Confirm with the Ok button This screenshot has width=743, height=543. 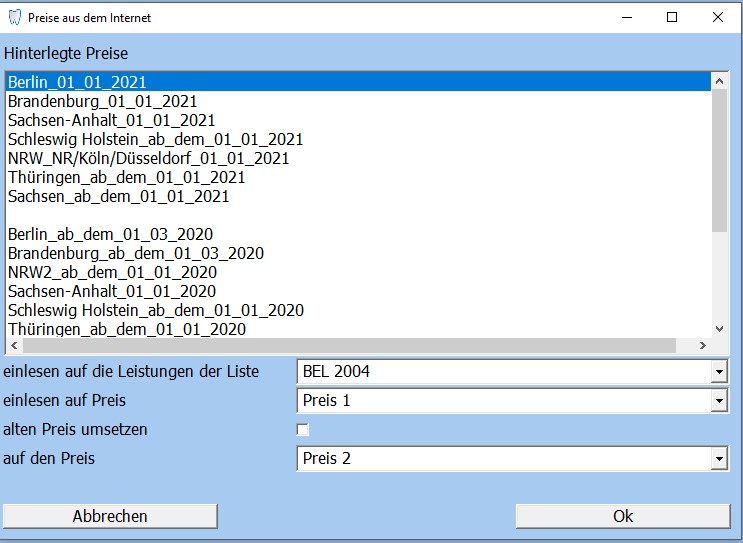(622, 516)
